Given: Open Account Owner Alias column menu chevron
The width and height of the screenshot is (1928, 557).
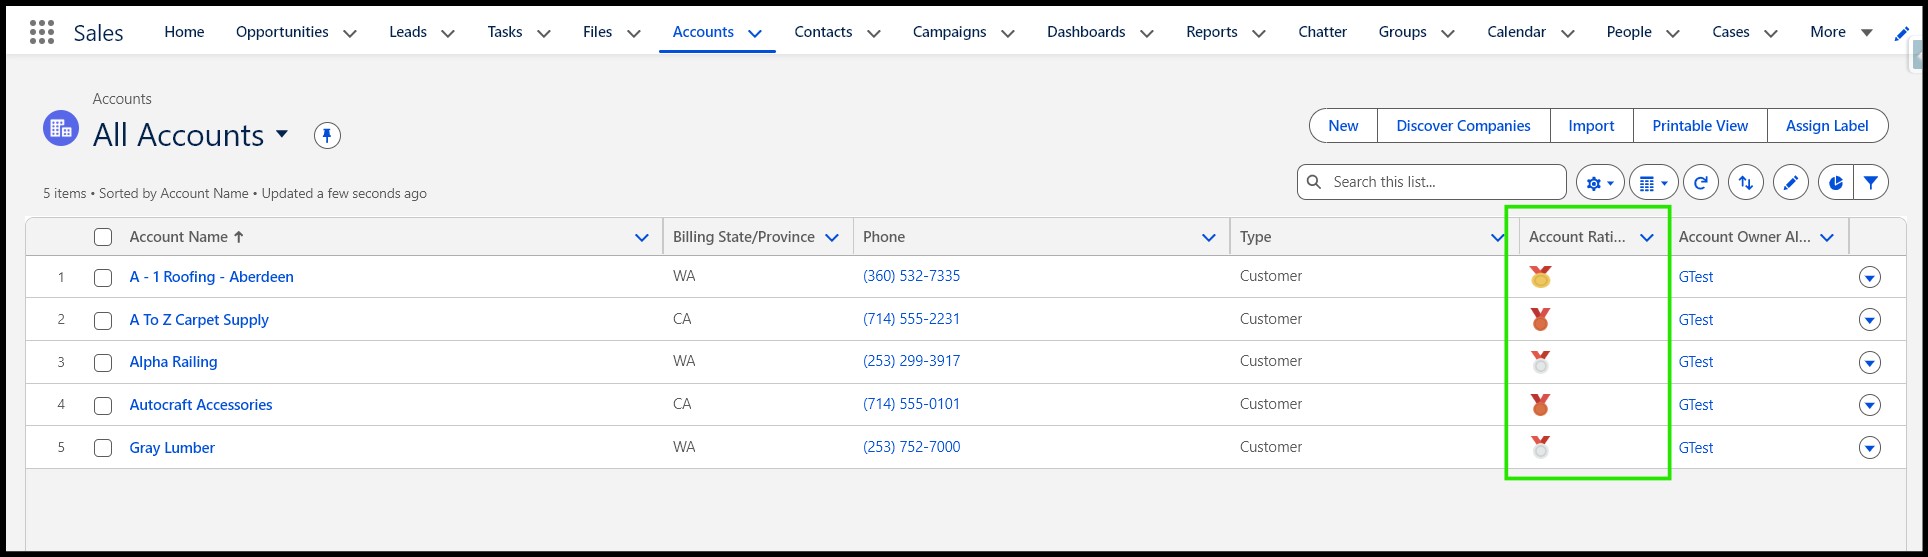Looking at the screenshot, I should tap(1827, 238).
